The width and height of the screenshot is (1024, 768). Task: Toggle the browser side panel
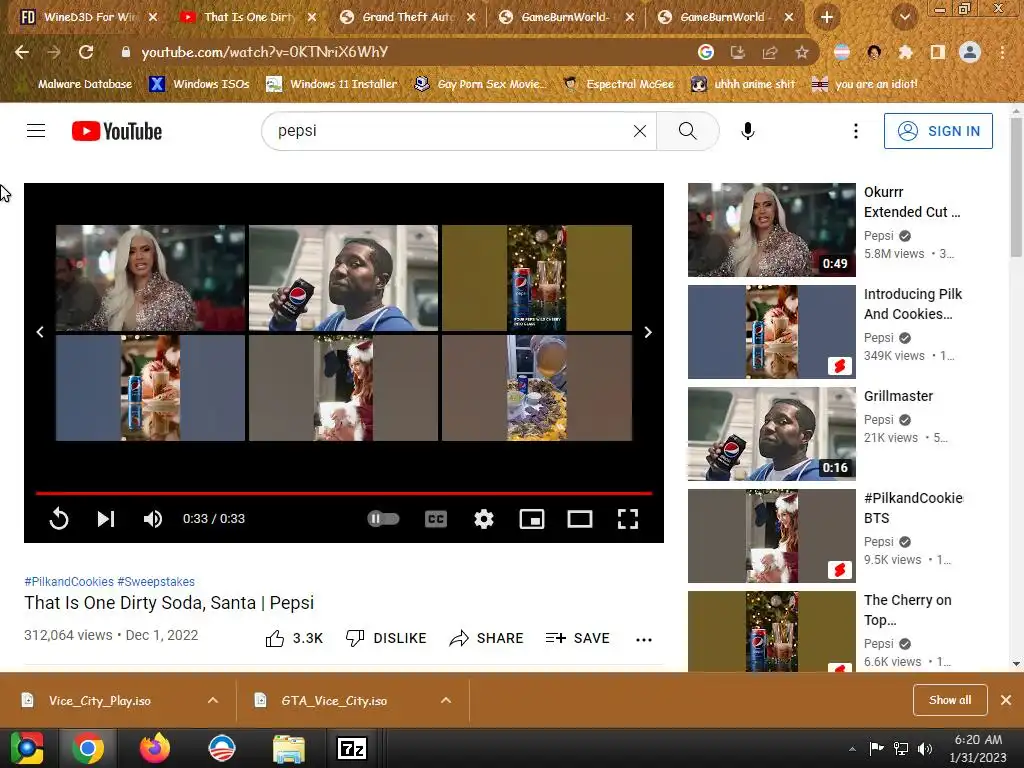[938, 52]
